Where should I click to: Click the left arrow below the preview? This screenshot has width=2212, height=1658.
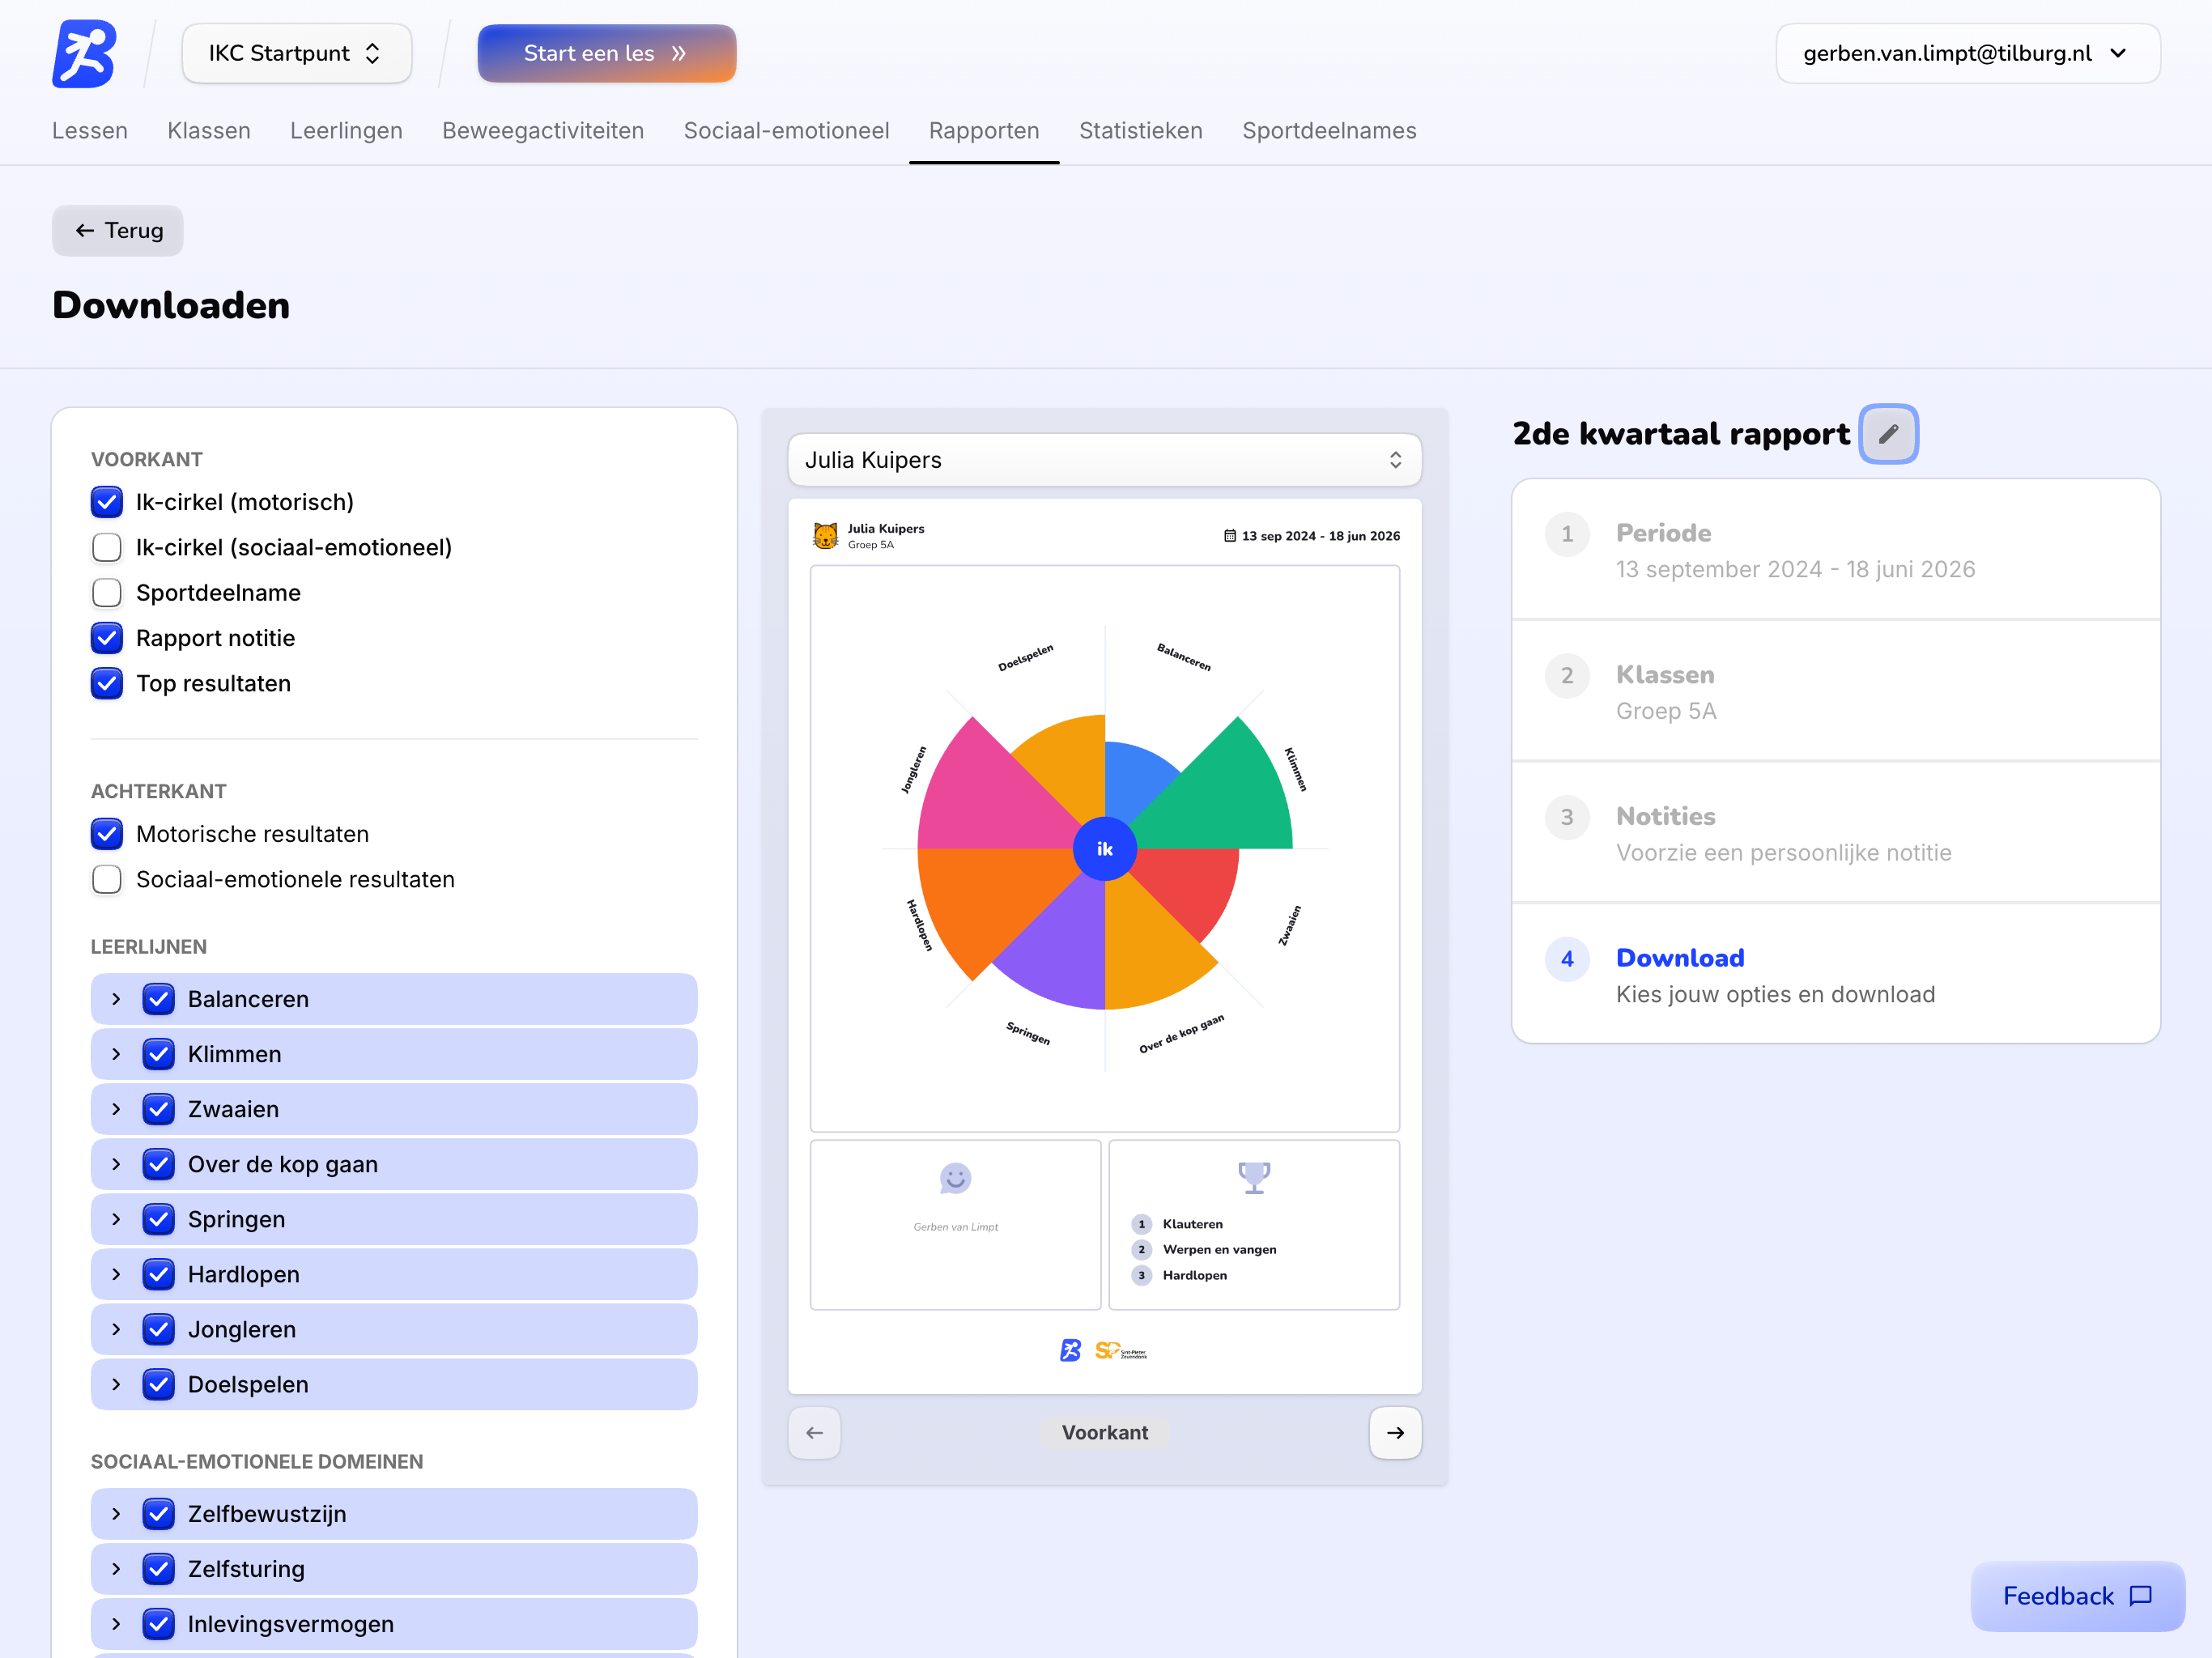[x=814, y=1432]
